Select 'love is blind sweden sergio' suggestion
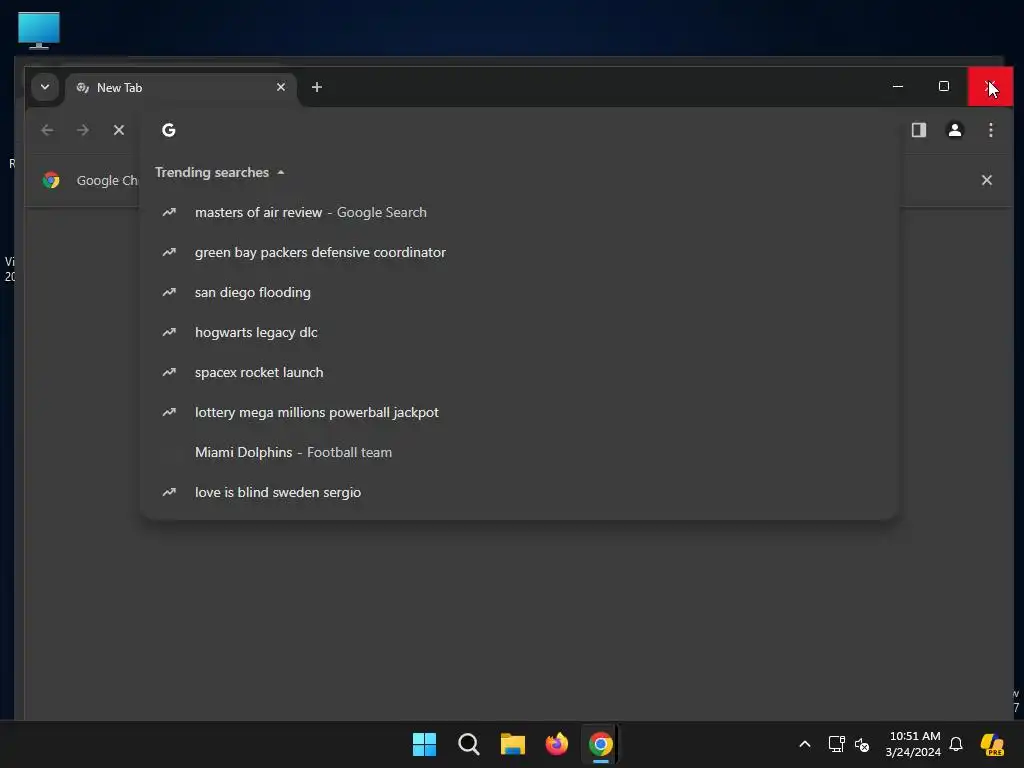 tap(519, 492)
